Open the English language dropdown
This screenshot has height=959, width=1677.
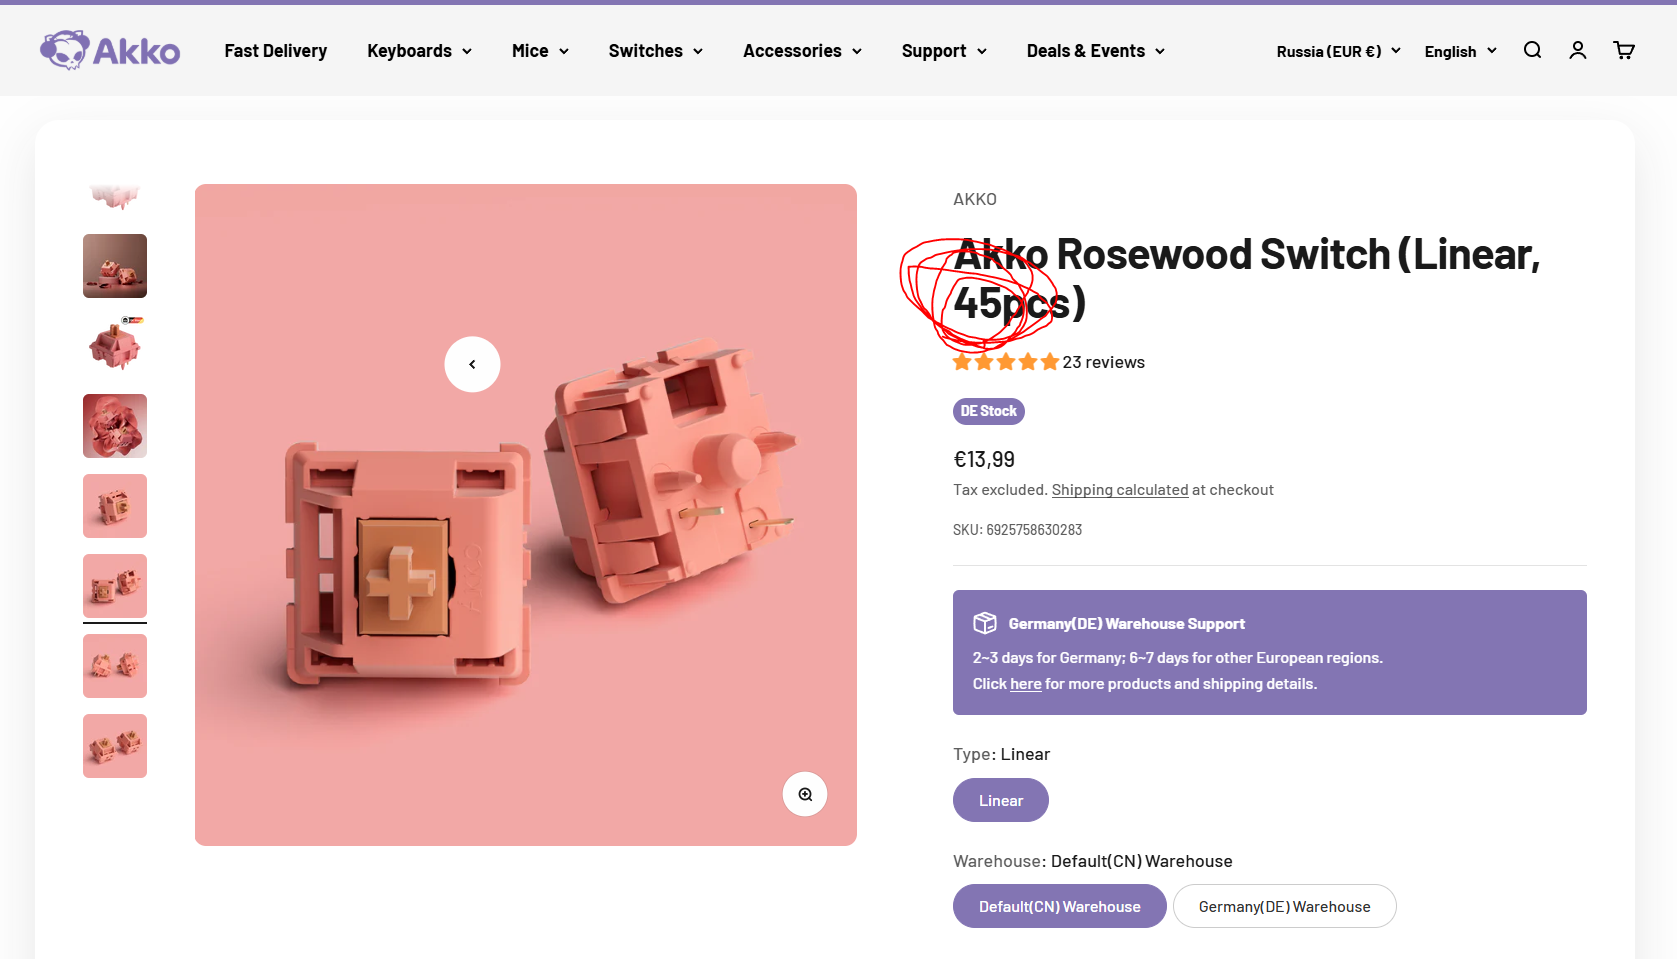click(x=1460, y=51)
